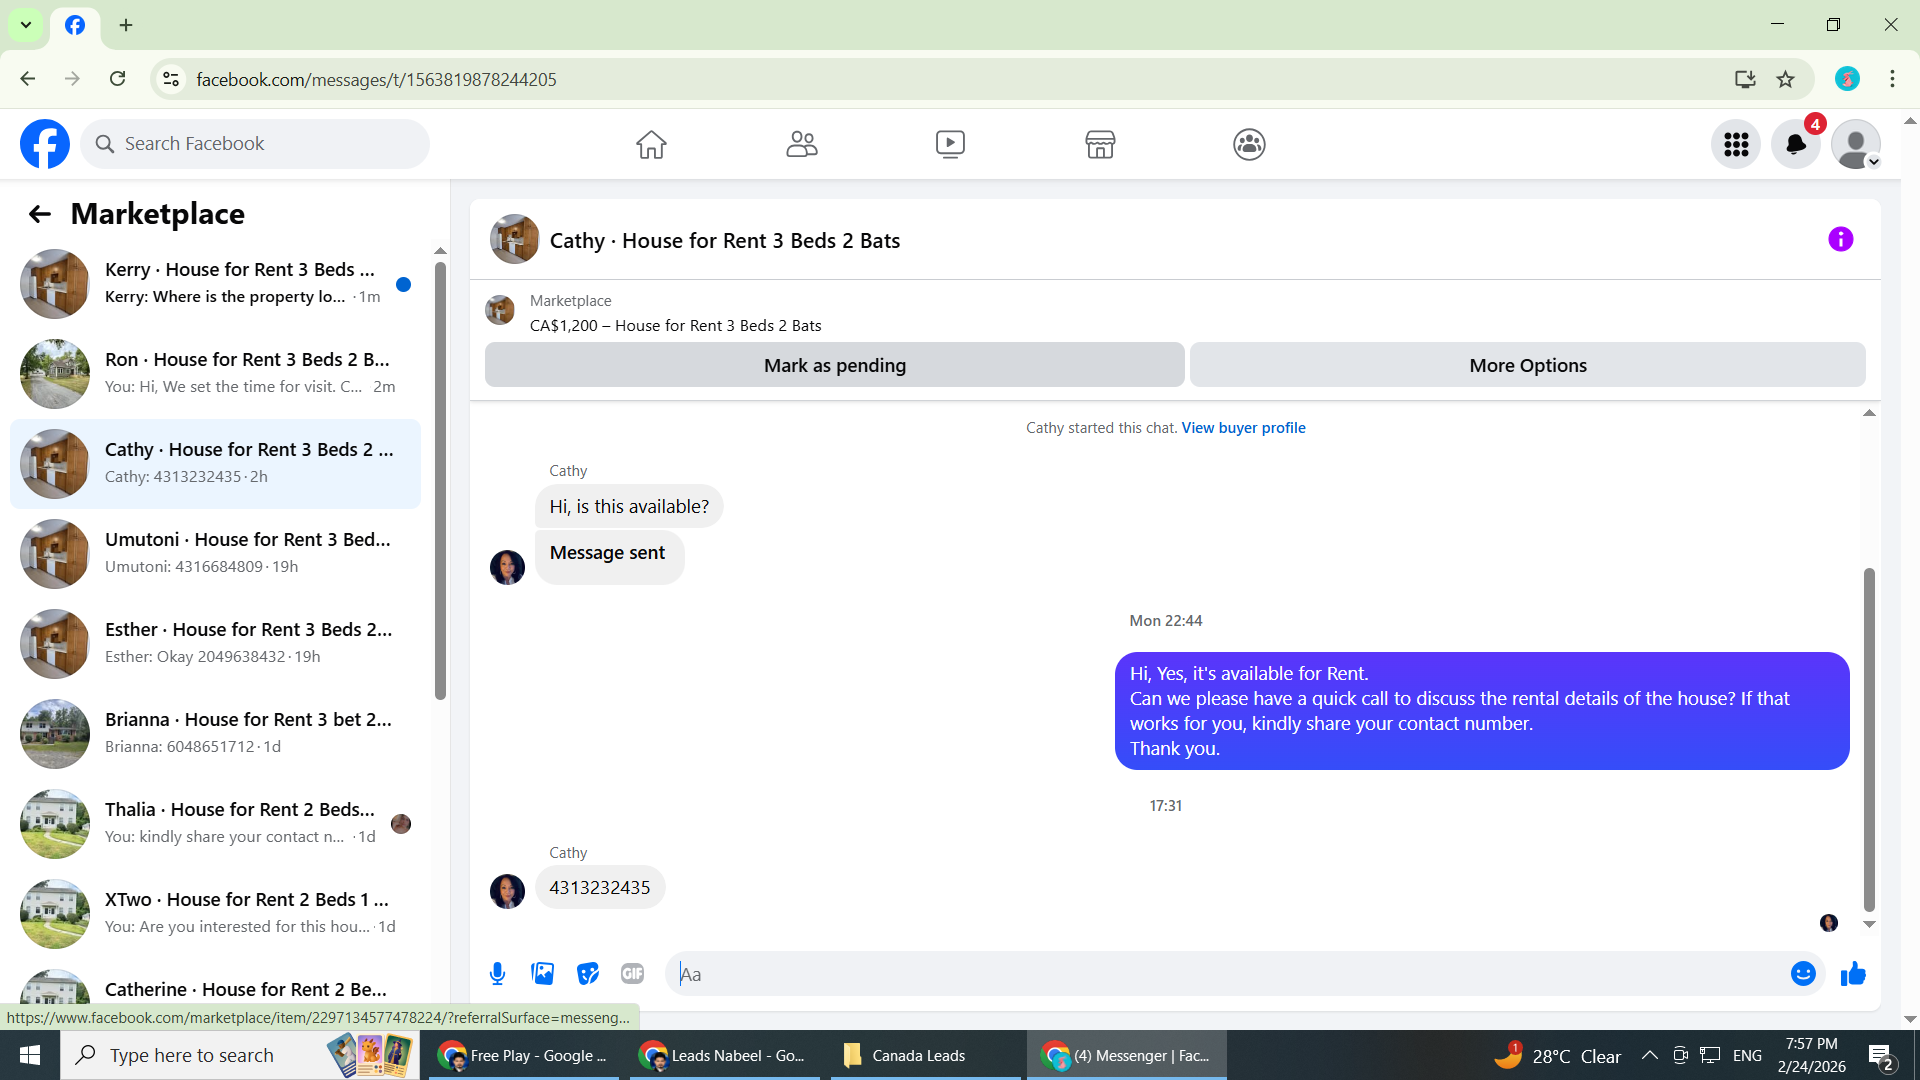Open the emoji picker in the message box
The image size is (1920, 1080).
click(1803, 974)
